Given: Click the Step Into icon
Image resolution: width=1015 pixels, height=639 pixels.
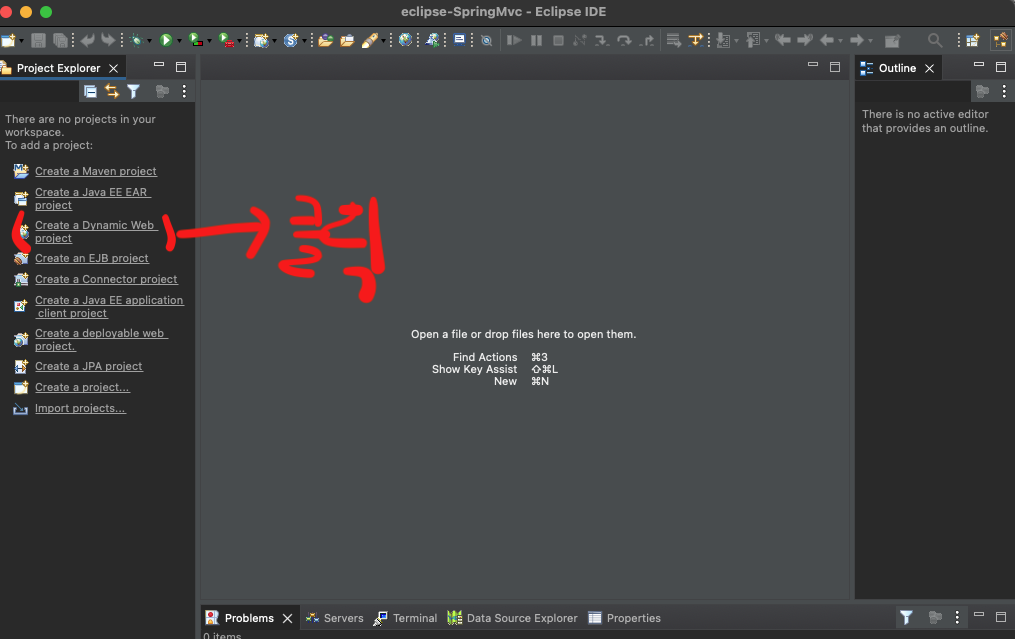Looking at the screenshot, I should pos(601,41).
